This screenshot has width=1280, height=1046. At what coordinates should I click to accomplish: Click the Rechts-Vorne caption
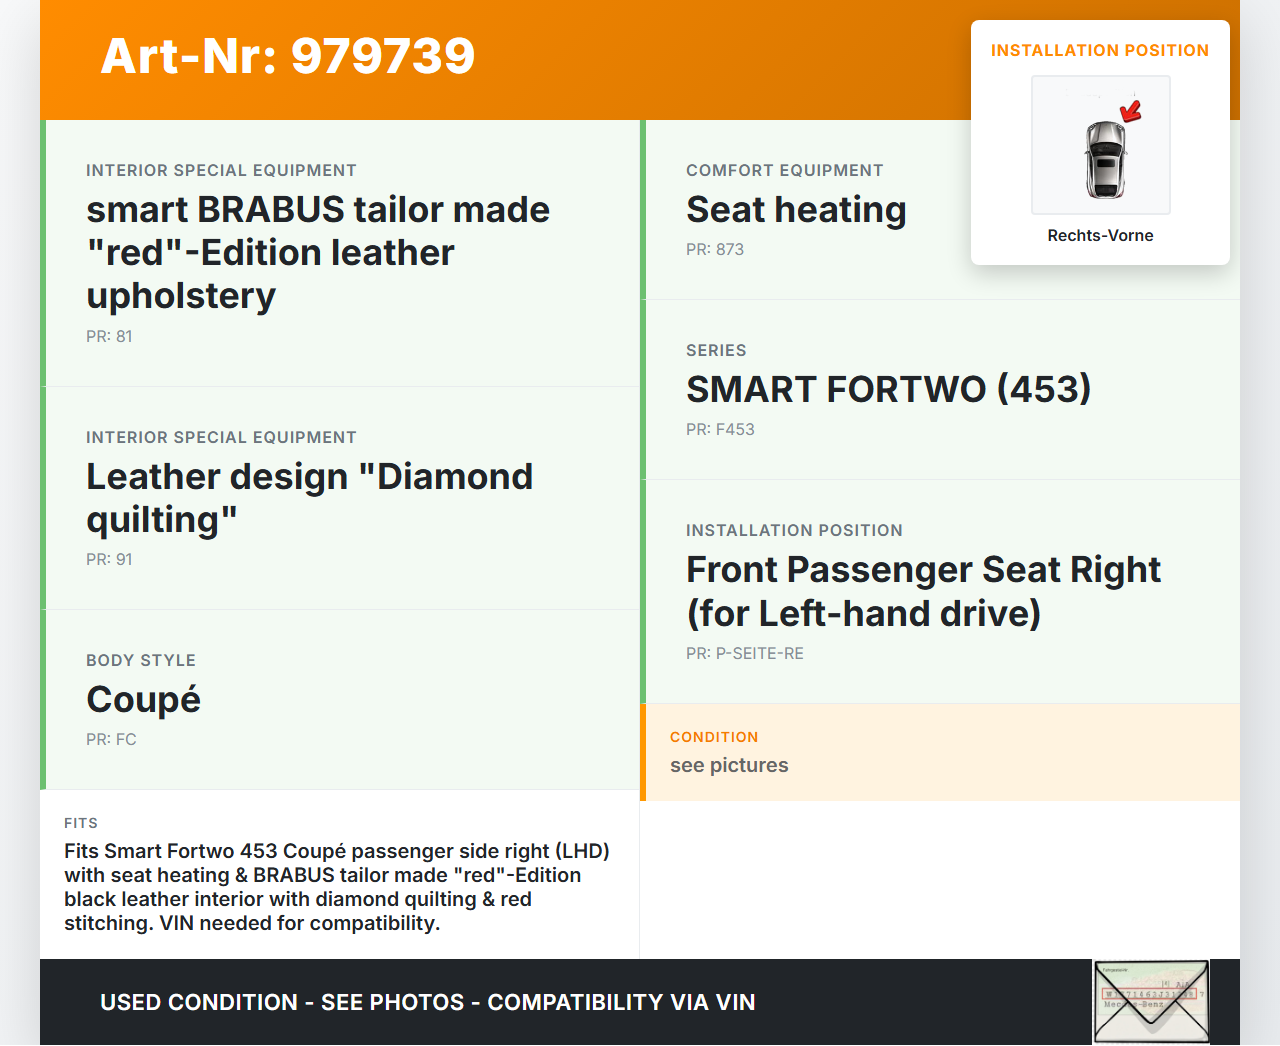tap(1100, 236)
